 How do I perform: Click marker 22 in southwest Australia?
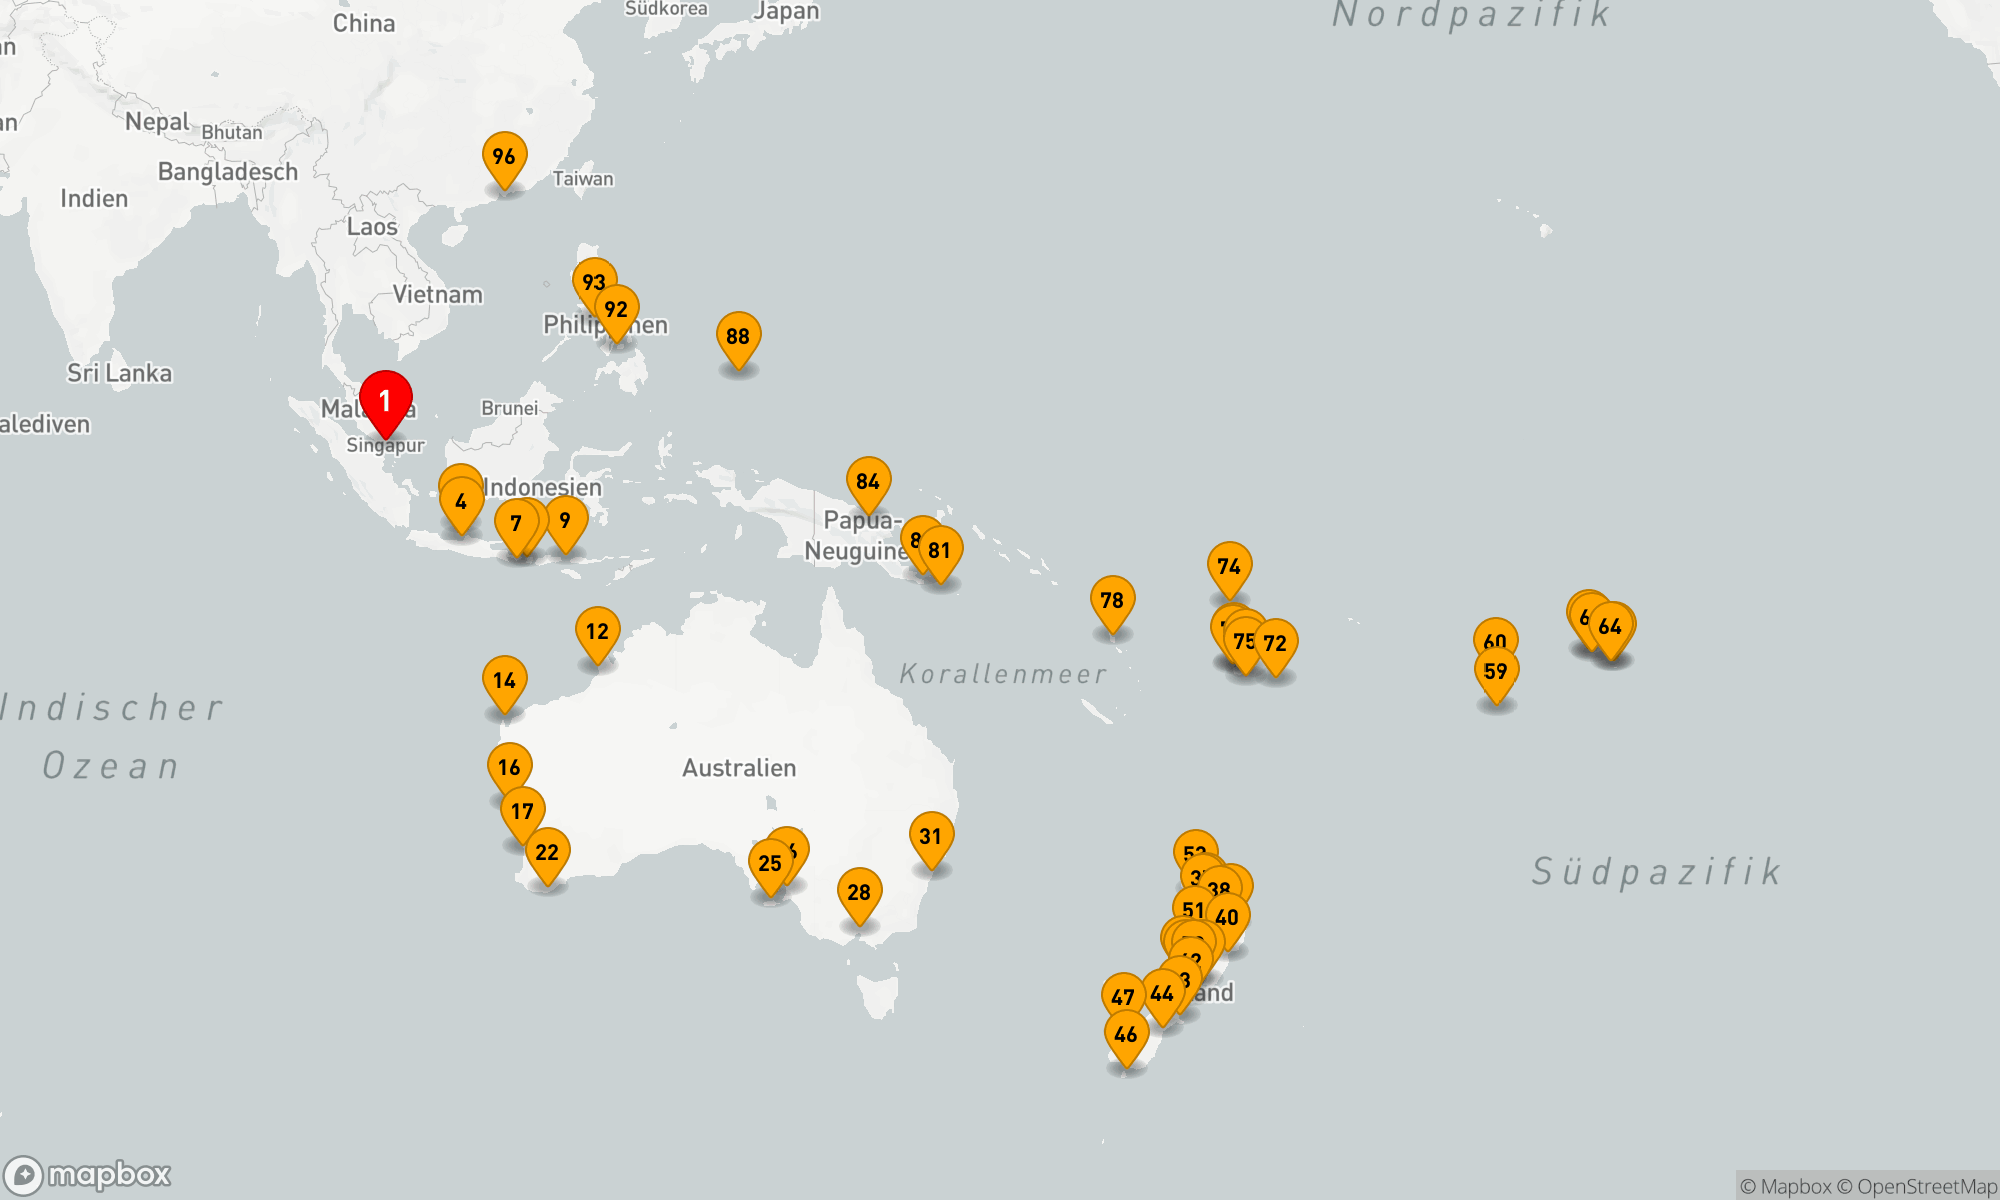[x=547, y=853]
